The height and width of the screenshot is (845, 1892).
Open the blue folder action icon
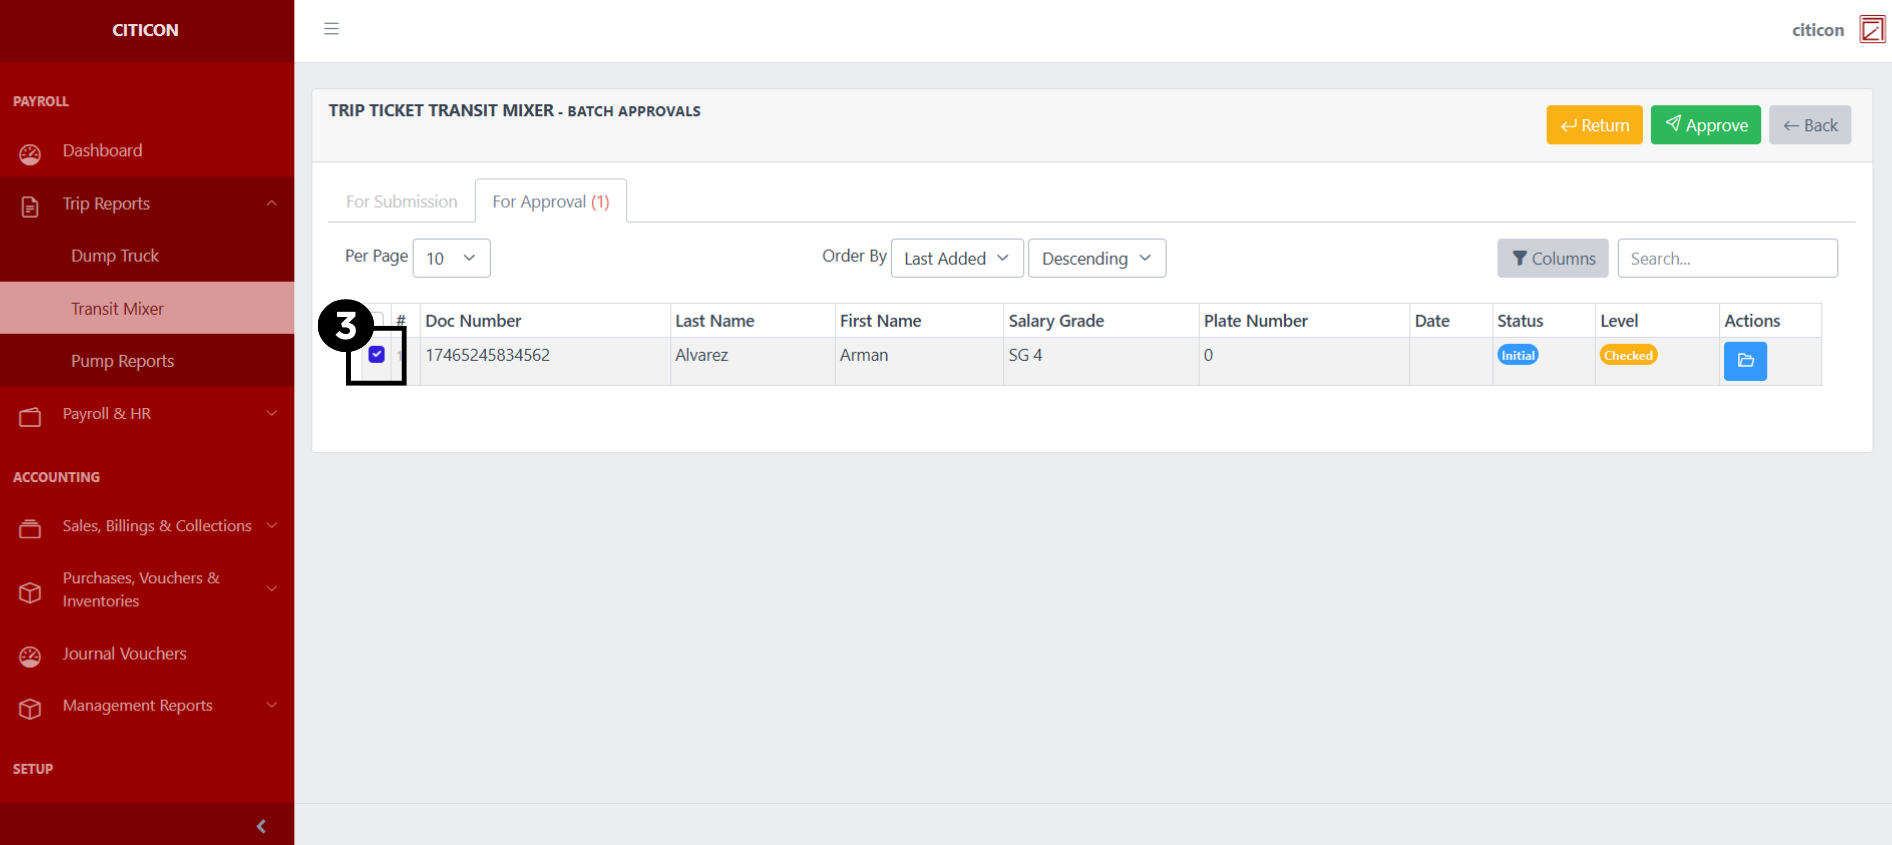point(1745,361)
